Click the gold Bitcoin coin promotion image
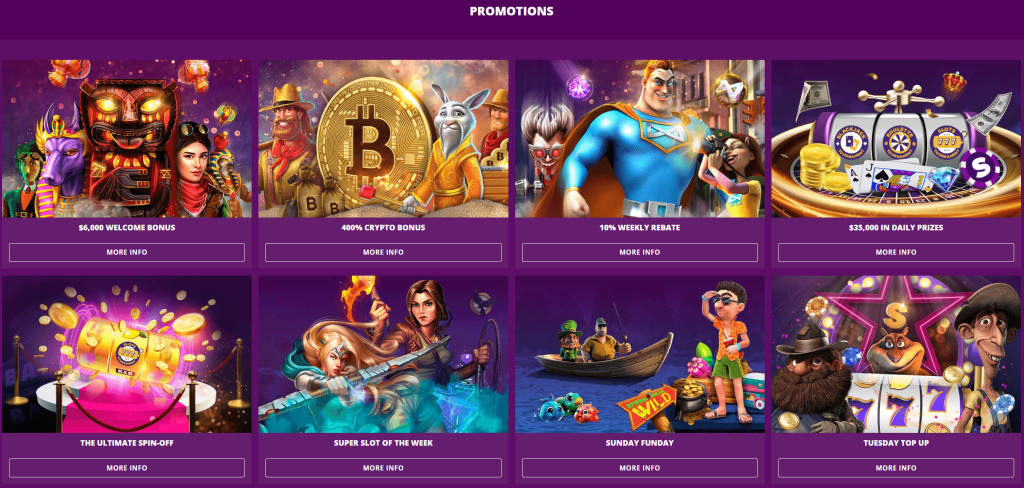1024x488 pixels. pos(383,138)
